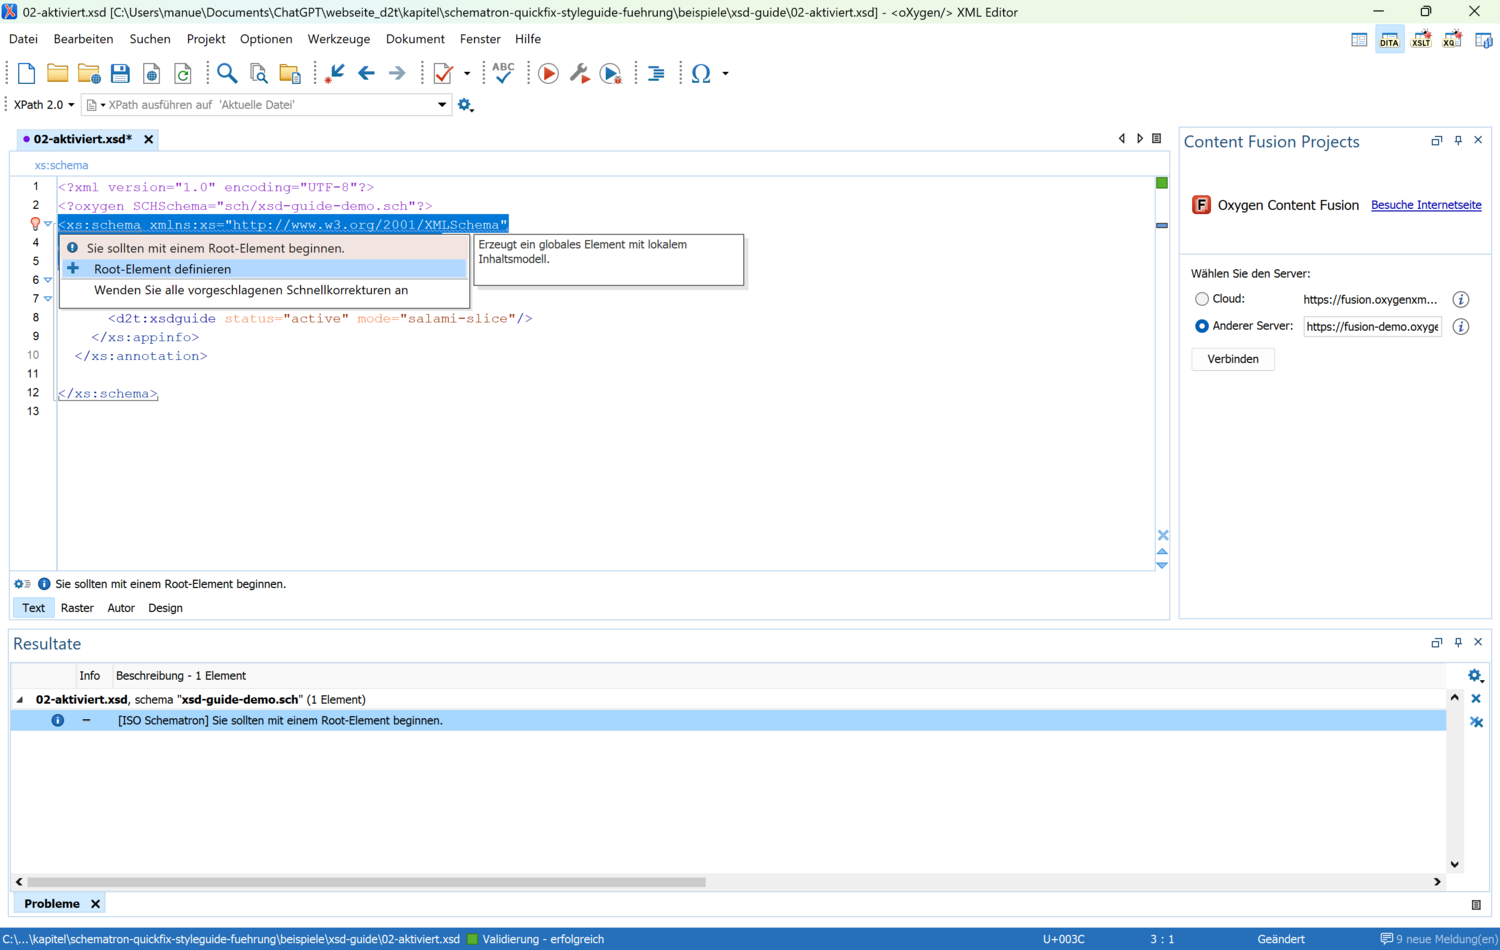Screen dimensions: 1500x950
Task: Open the XPath scope dropdown icon
Action: pos(95,105)
